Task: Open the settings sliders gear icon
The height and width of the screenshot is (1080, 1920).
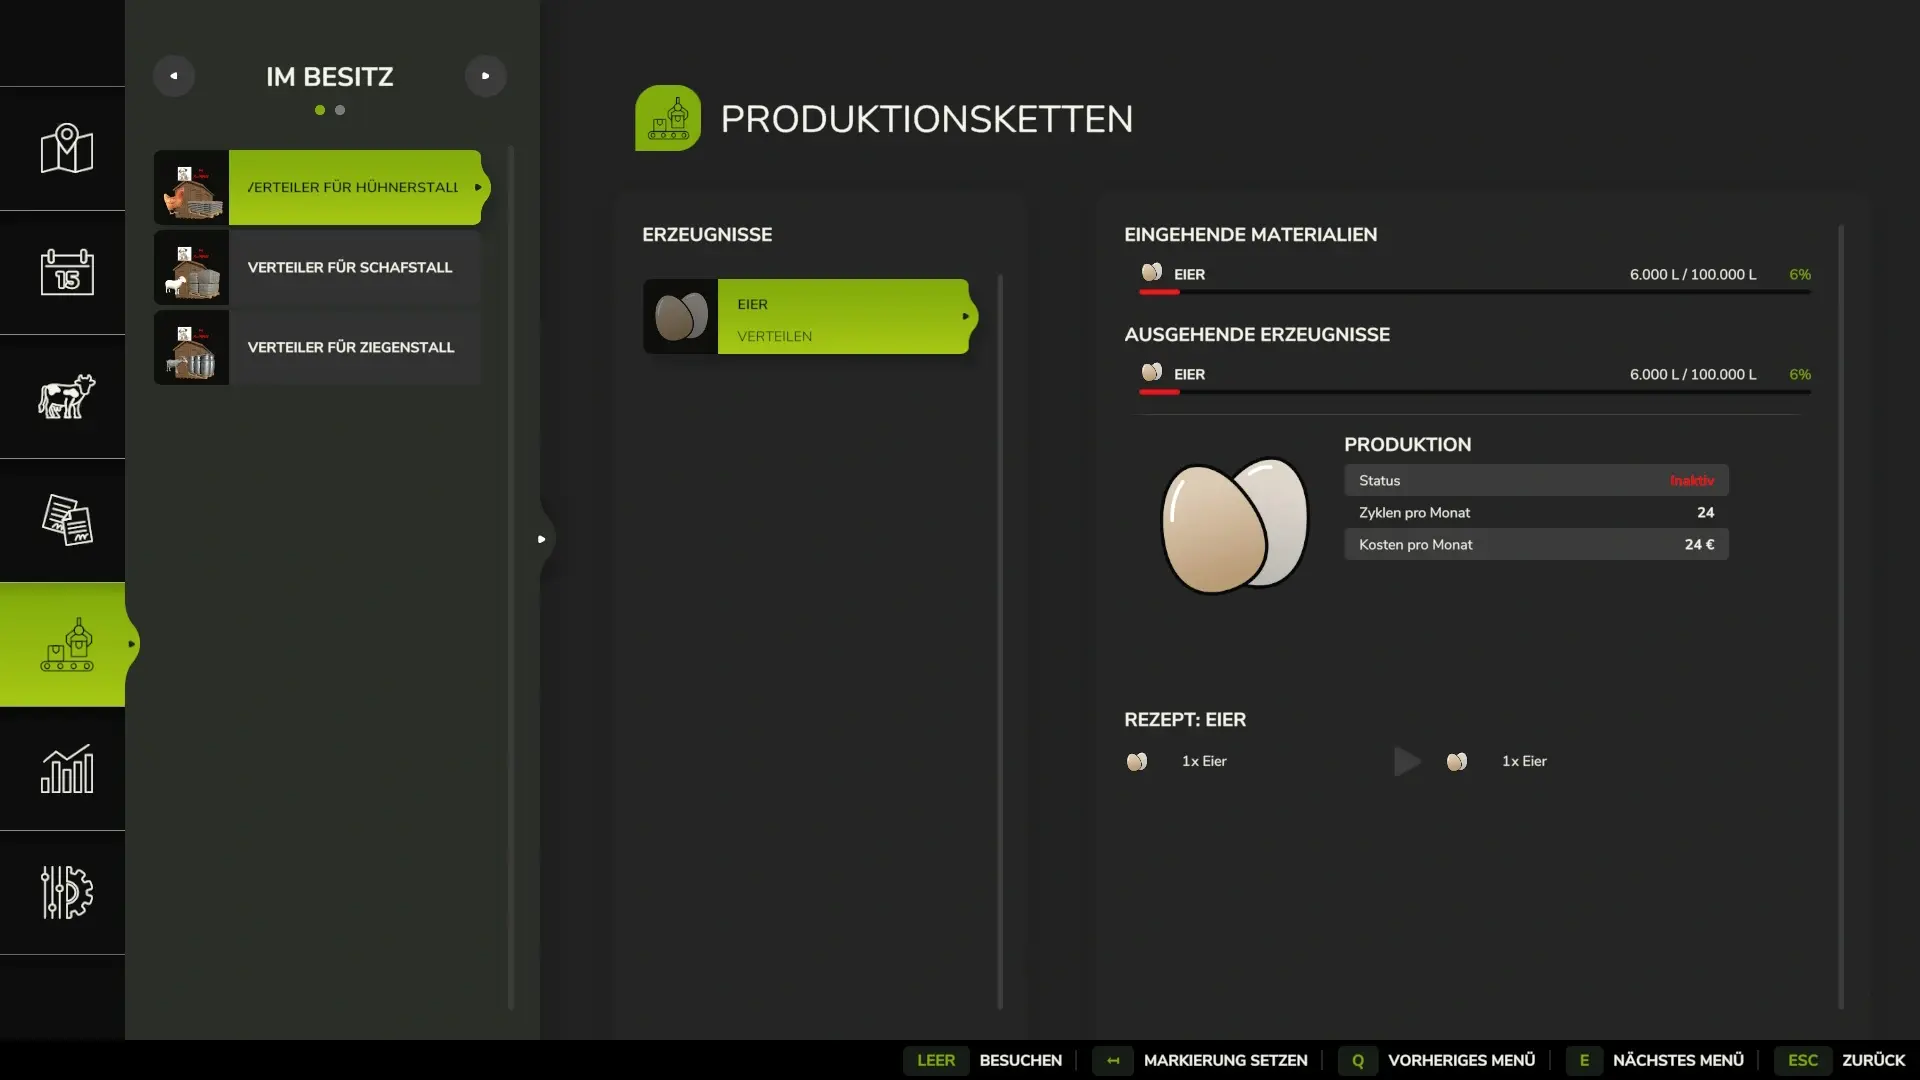Action: coord(66,892)
